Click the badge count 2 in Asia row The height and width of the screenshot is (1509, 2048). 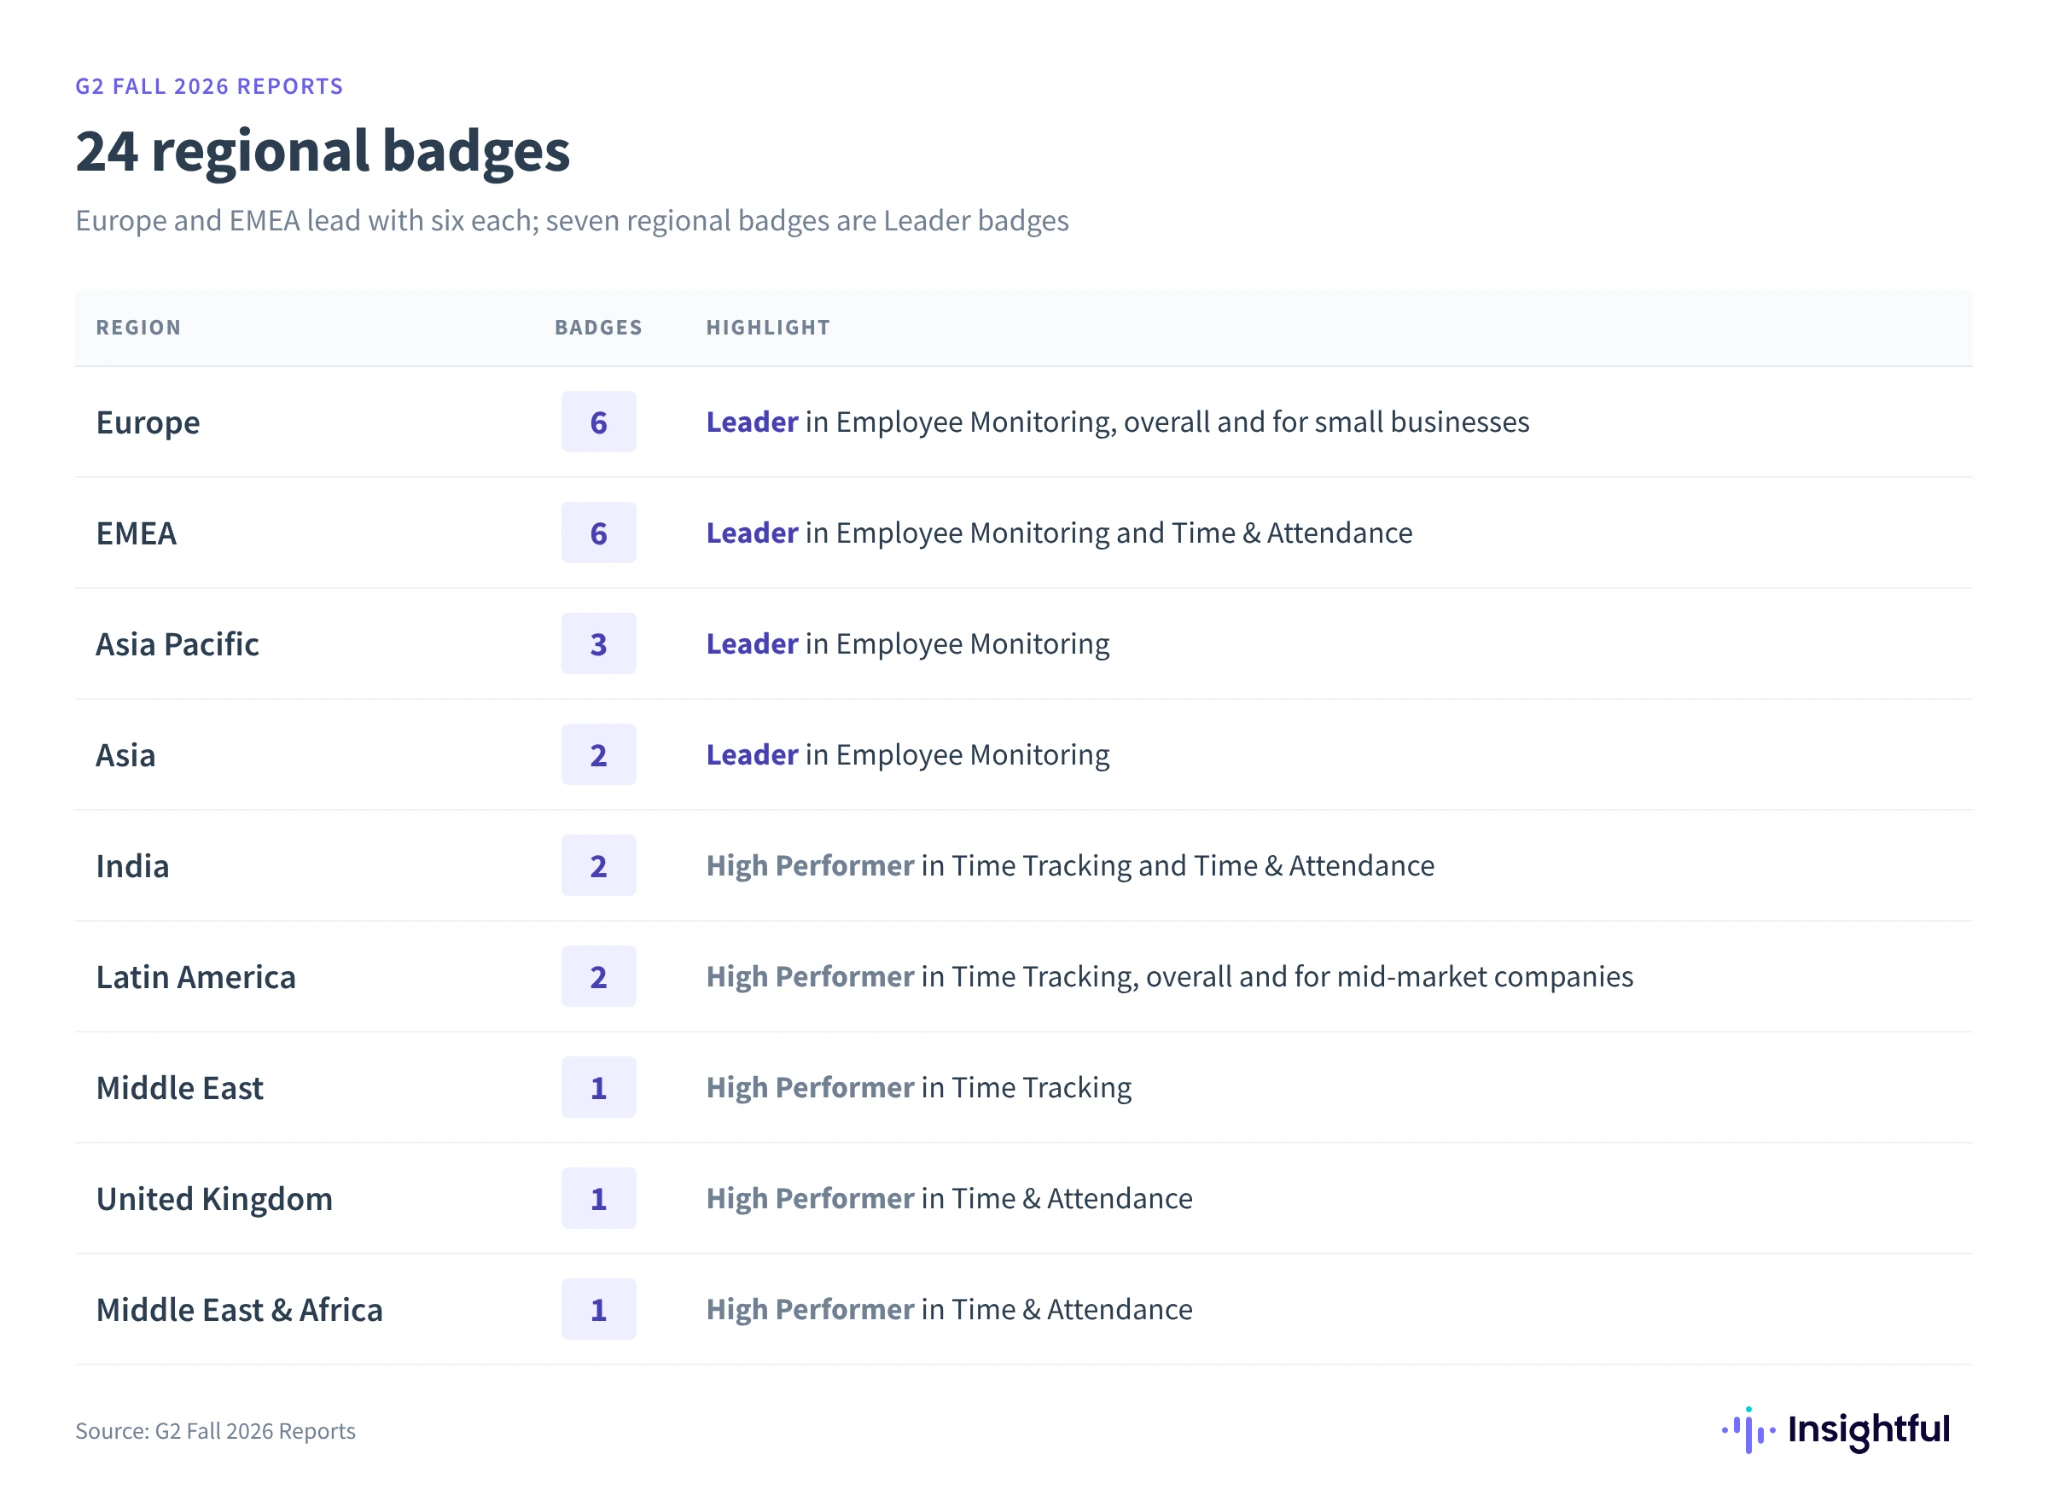(598, 755)
